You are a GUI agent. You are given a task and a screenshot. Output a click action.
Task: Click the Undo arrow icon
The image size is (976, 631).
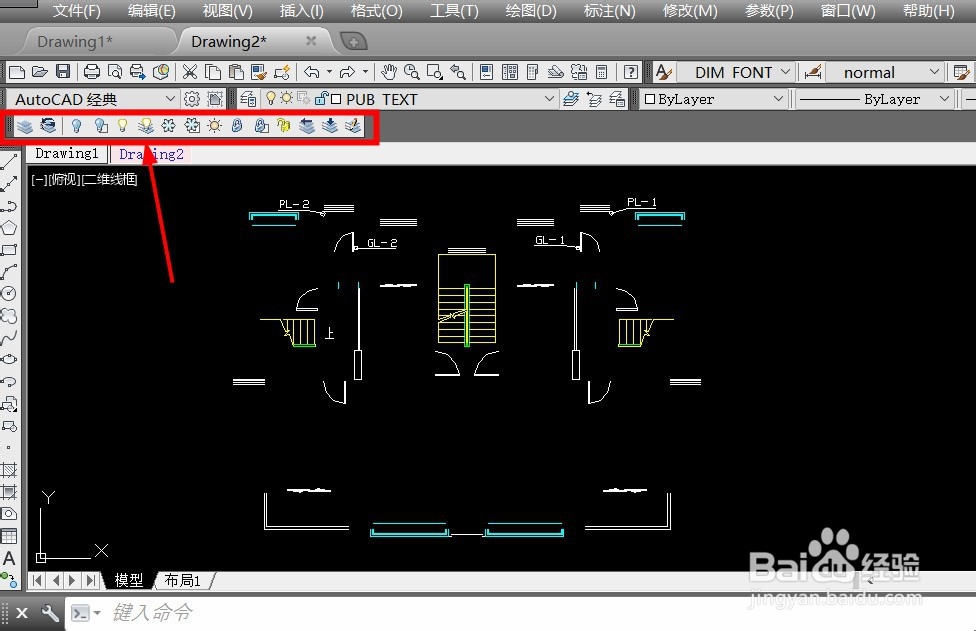tap(312, 72)
